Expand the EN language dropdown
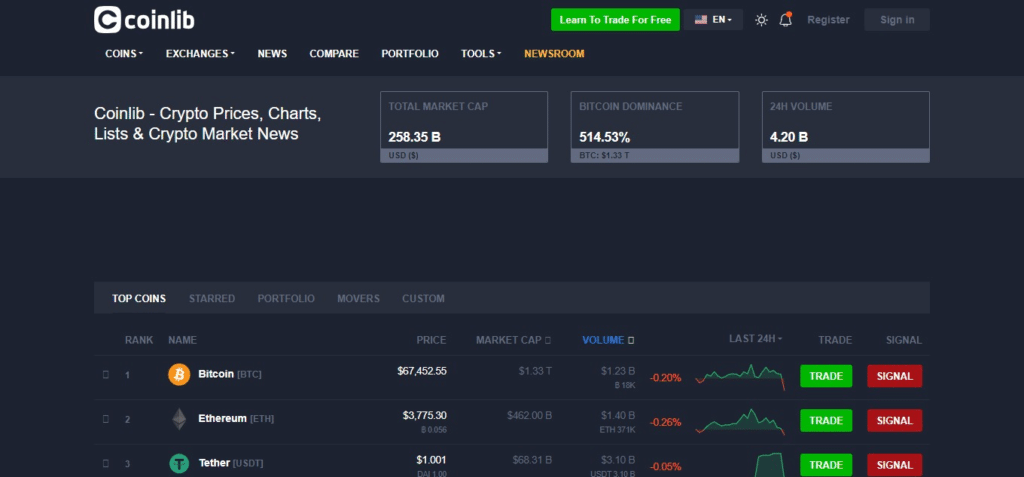 [713, 20]
